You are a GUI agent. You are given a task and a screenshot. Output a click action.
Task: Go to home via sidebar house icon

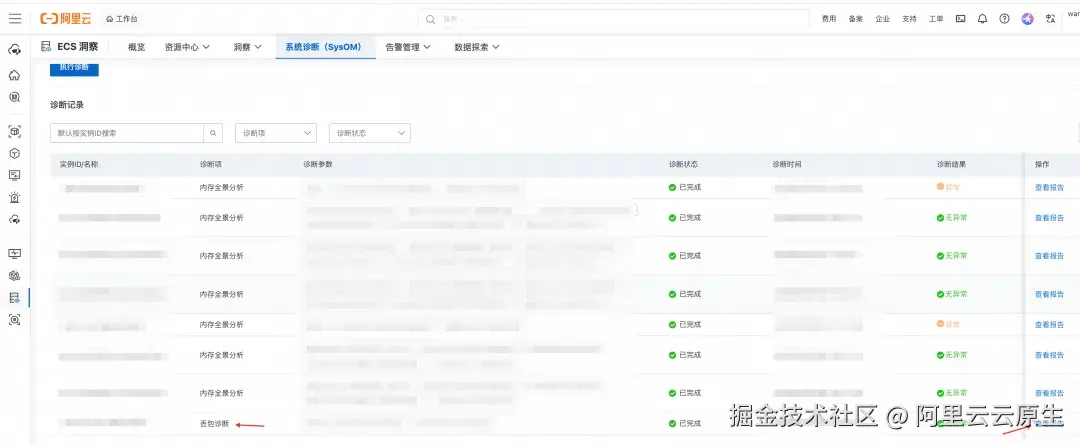tap(14, 74)
